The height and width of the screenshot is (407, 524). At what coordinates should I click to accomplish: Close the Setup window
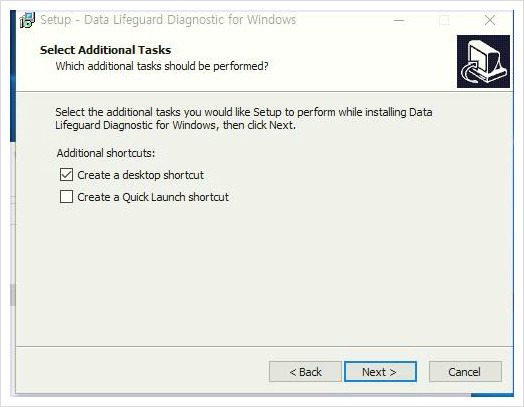tap(490, 20)
